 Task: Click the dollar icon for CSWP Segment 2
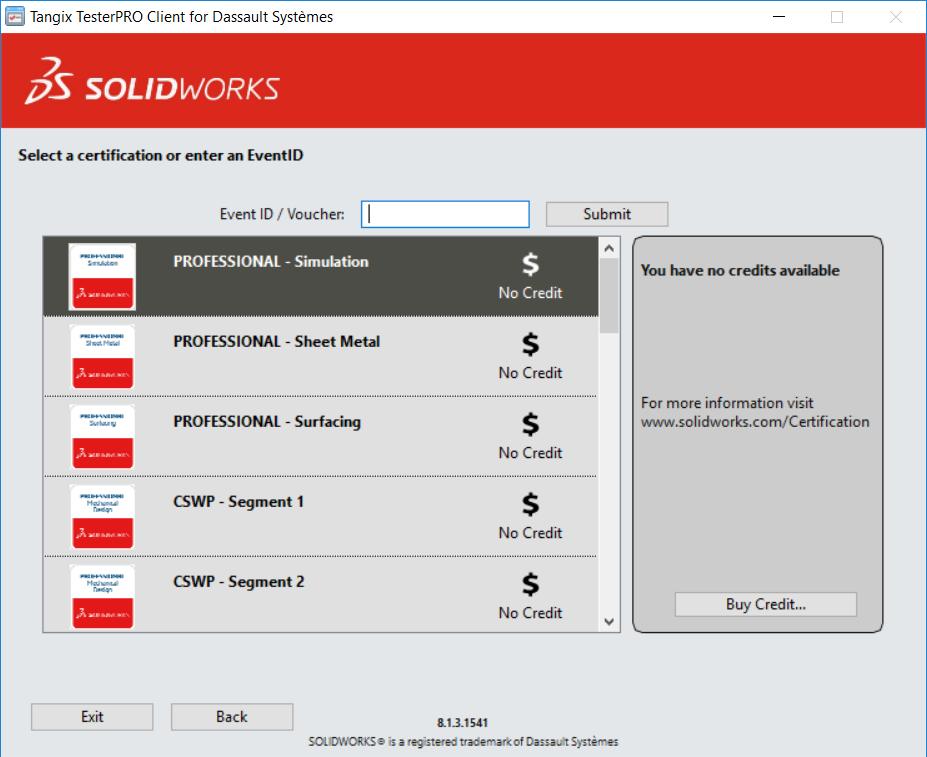tap(530, 584)
